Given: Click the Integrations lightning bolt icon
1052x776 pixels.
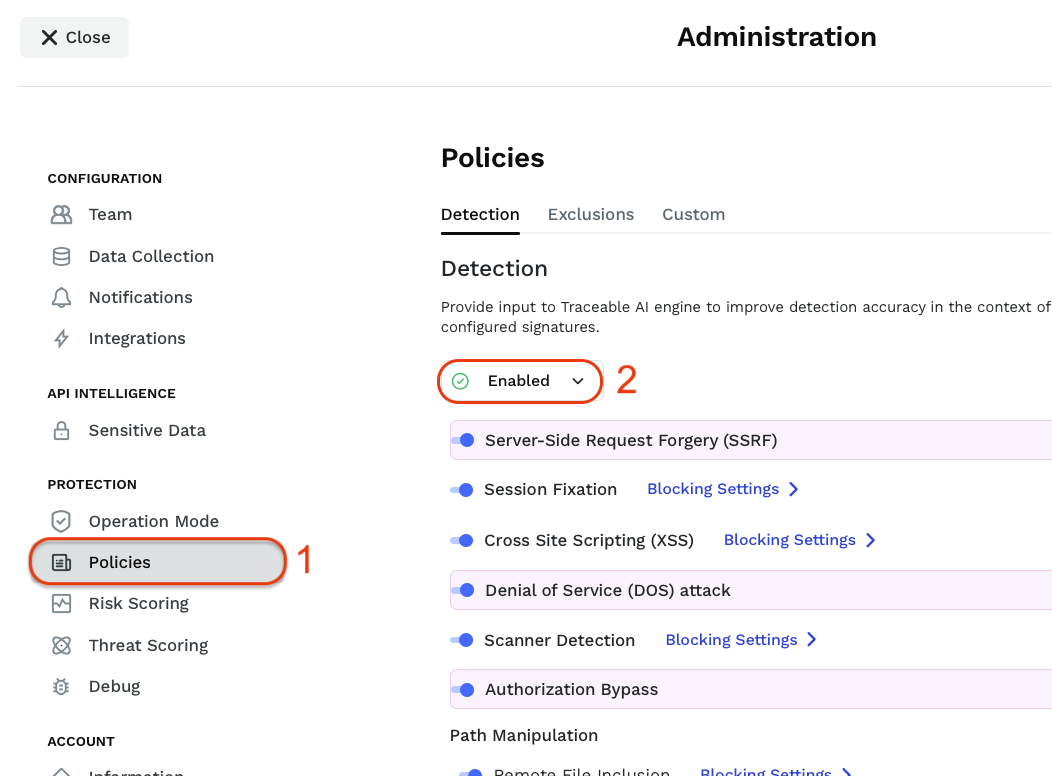Looking at the screenshot, I should pyautogui.click(x=61, y=339).
